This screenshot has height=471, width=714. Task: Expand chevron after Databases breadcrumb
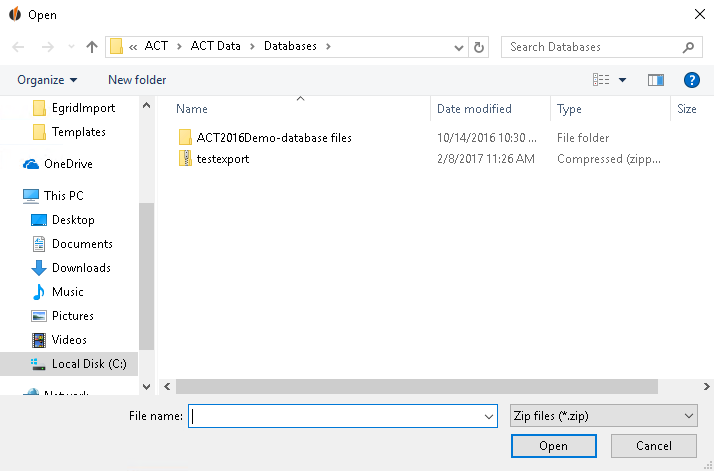tap(328, 46)
